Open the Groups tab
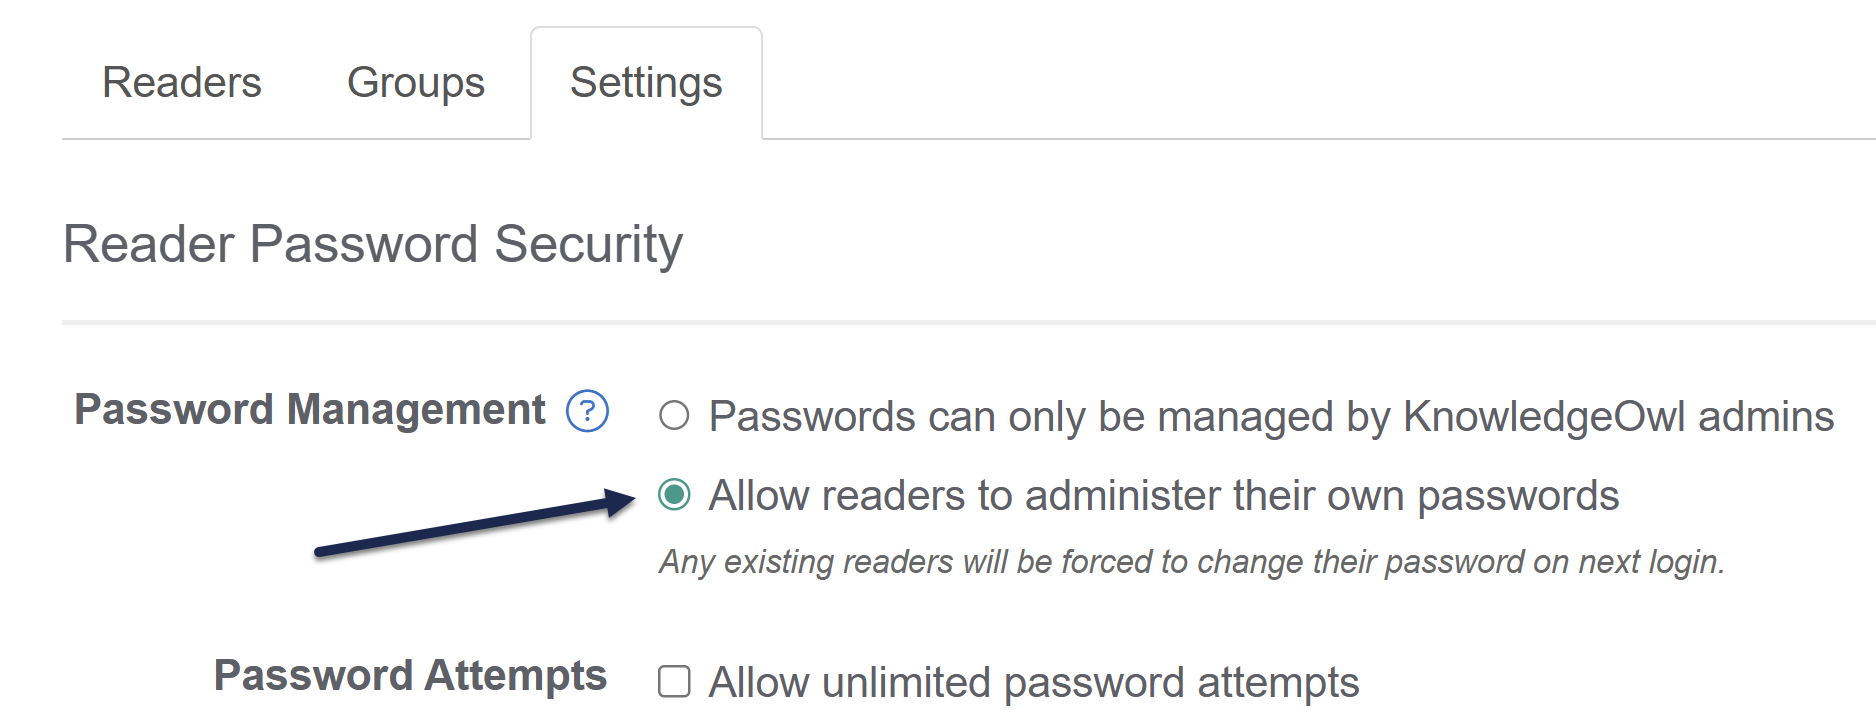This screenshot has width=1876, height=720. [415, 82]
